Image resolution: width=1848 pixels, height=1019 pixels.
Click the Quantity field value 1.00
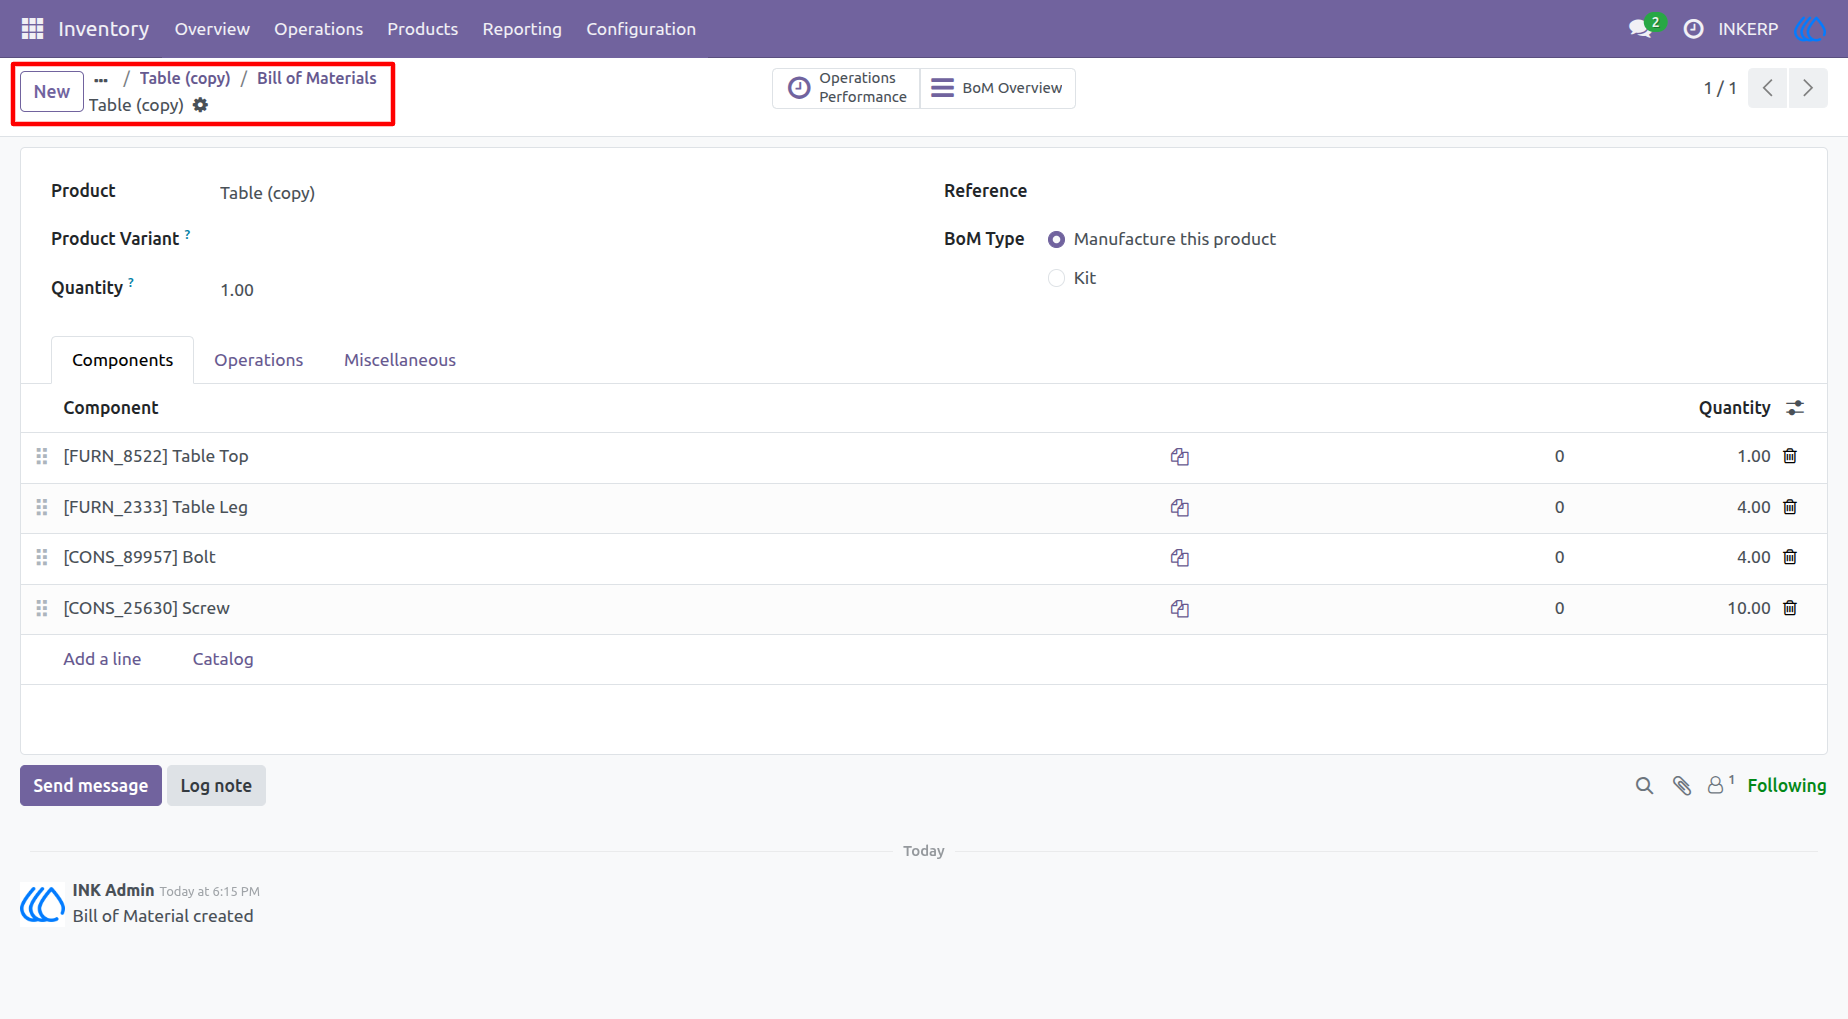pos(237,290)
